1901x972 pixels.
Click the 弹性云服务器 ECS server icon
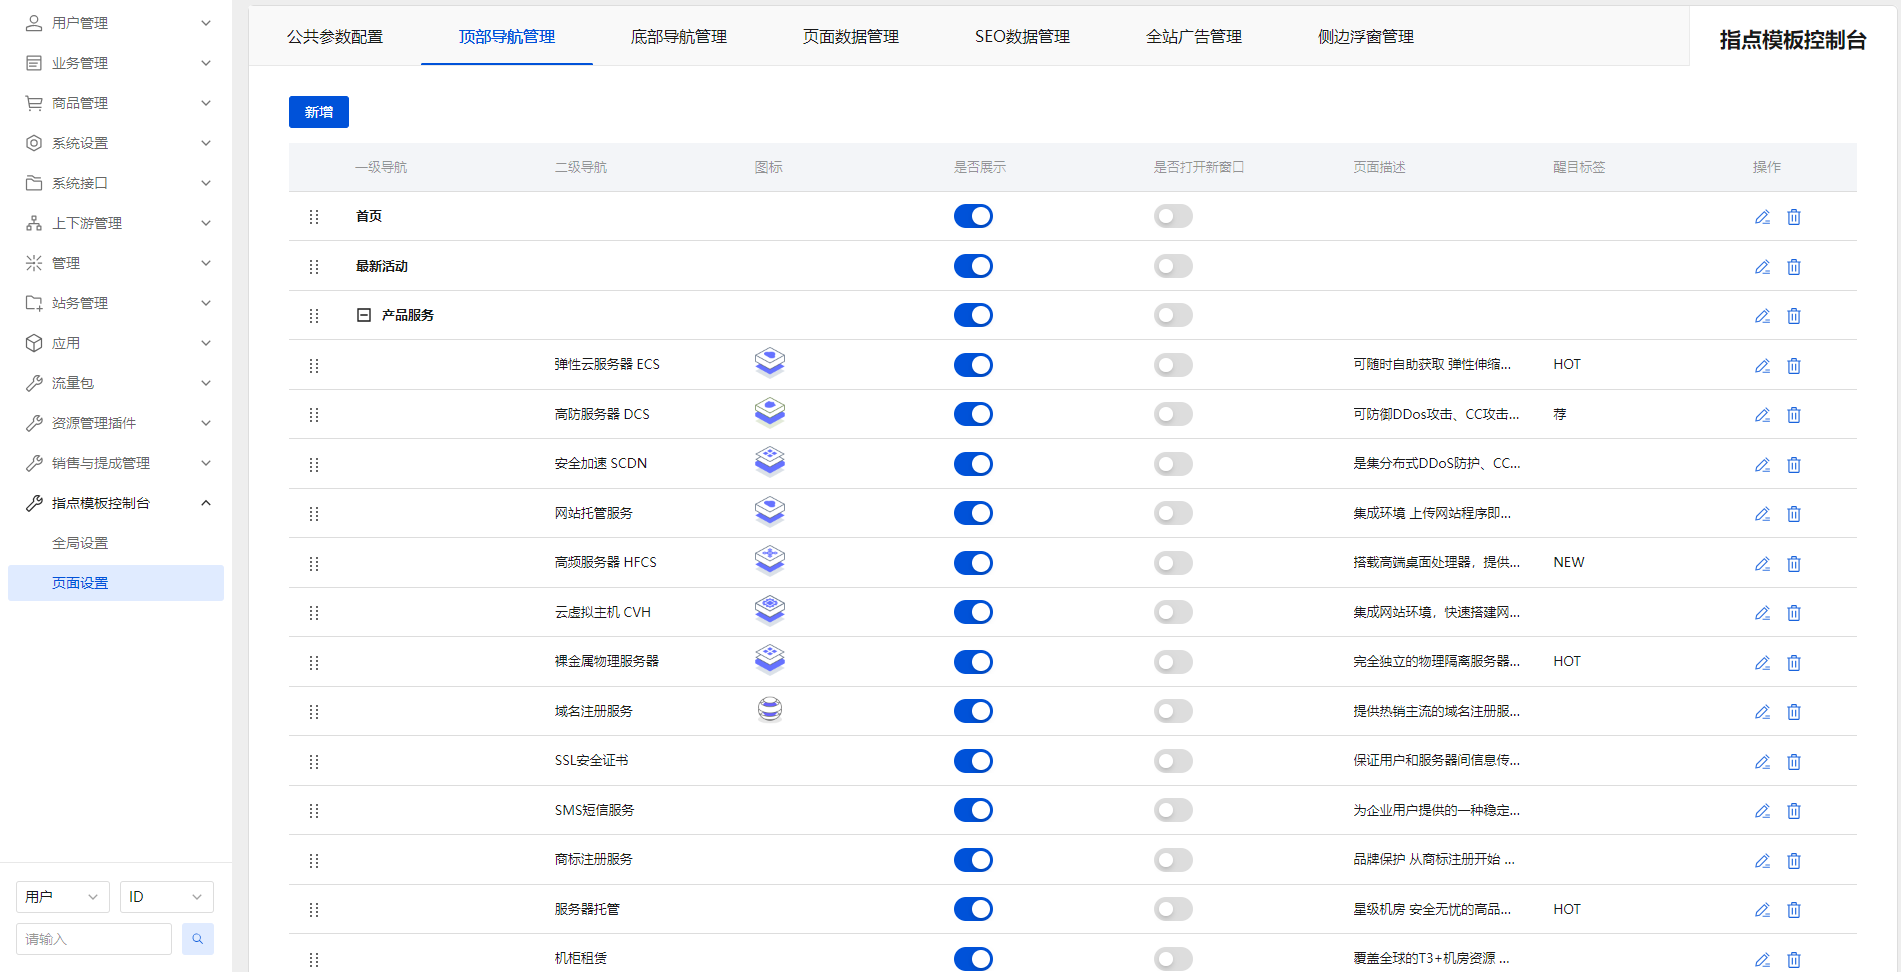[770, 362]
